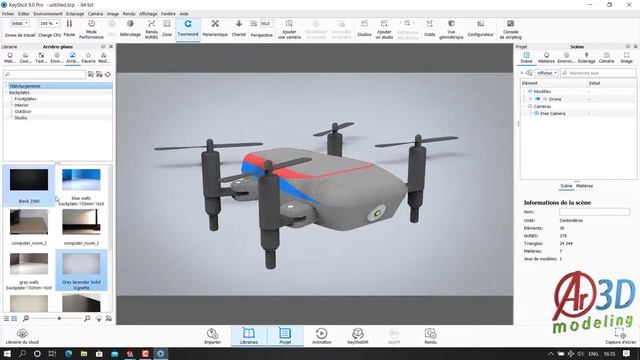
Task: Expand the Drone model node
Action: coord(530,99)
